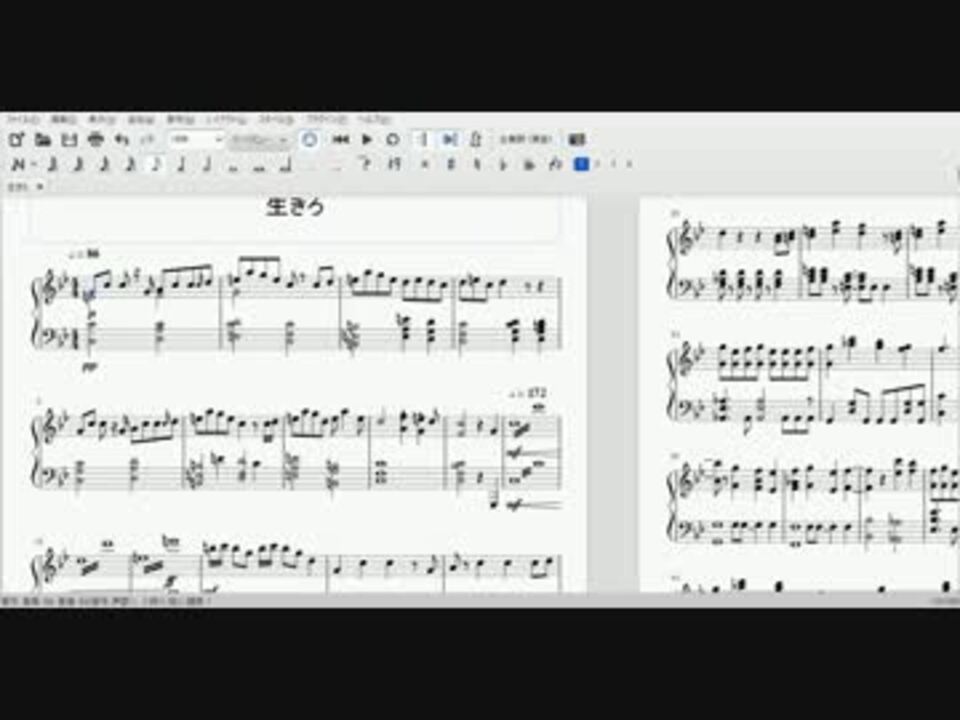The image size is (960, 720).
Task: Open the 音符 (Notes) menu
Action: point(181,119)
